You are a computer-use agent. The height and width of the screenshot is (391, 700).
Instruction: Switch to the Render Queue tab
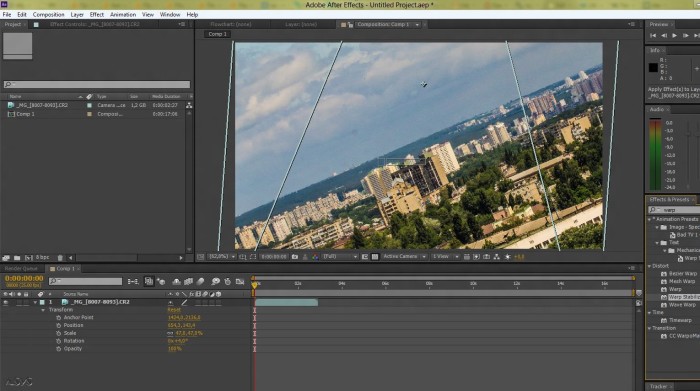(x=21, y=269)
